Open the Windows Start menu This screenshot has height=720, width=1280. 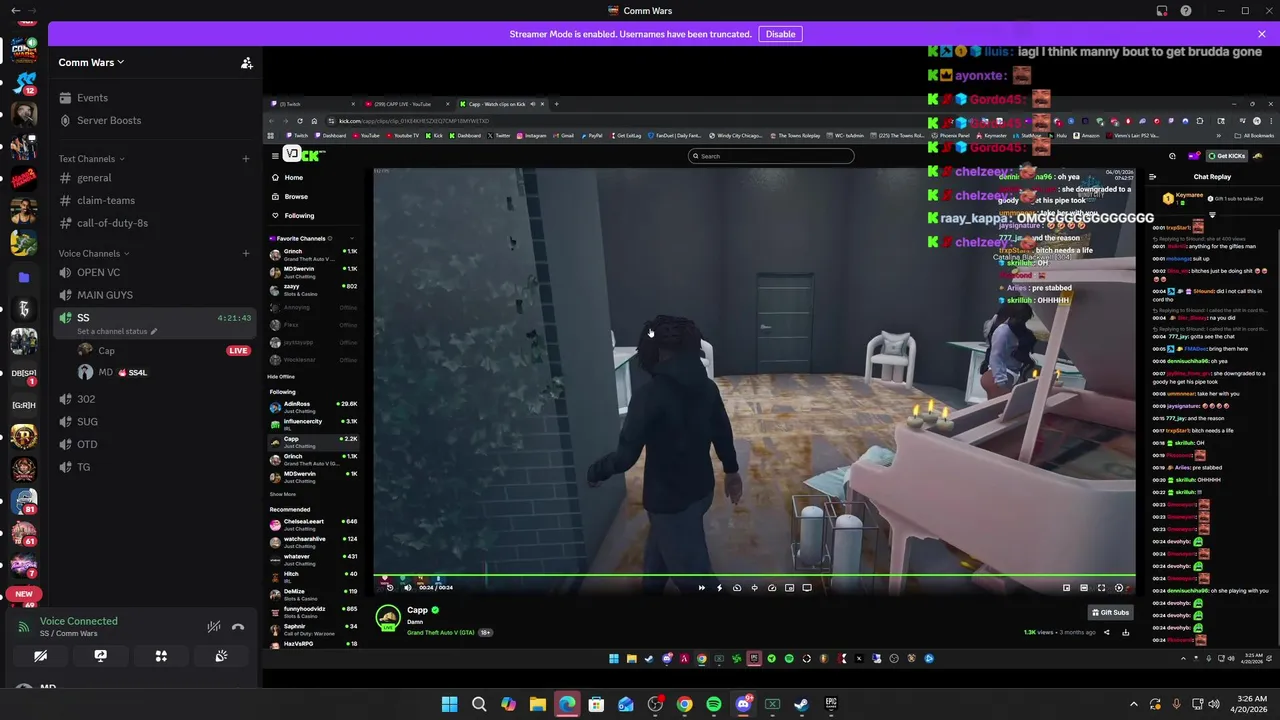450,704
